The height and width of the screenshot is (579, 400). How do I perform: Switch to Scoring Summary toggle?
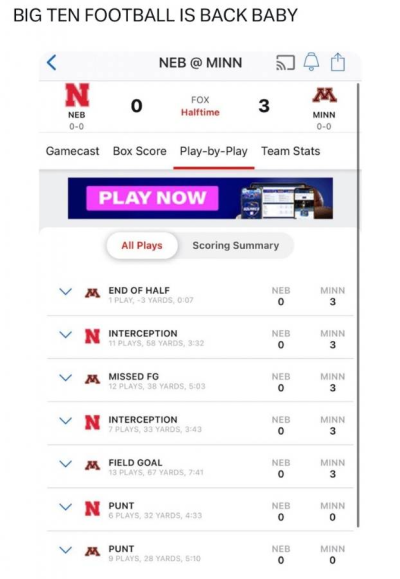tap(236, 246)
